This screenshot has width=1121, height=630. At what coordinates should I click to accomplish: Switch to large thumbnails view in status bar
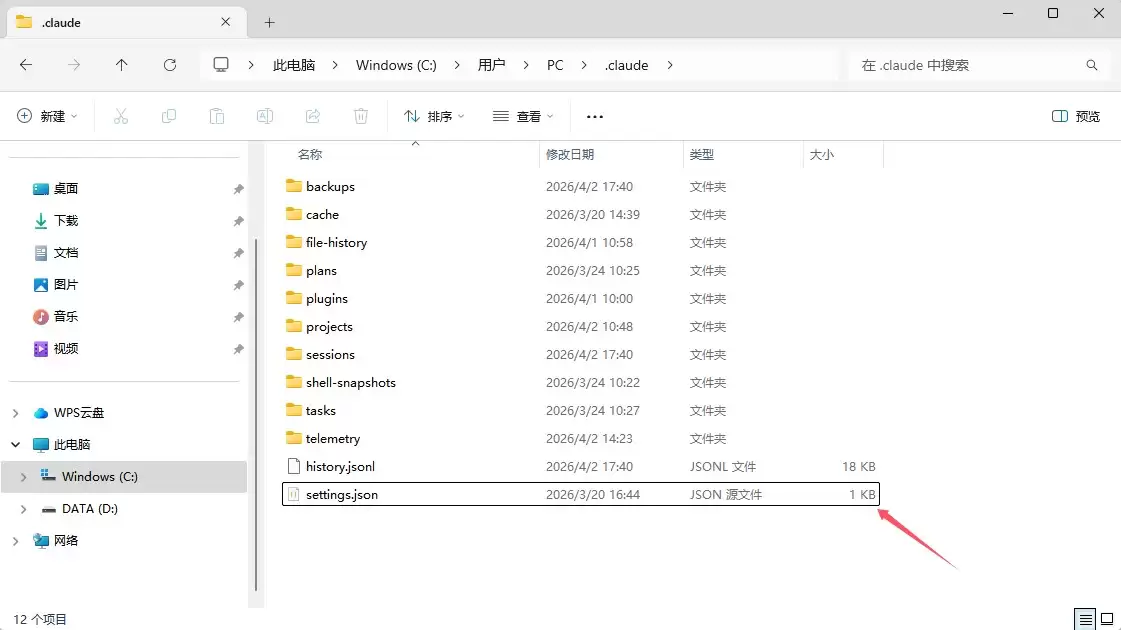coord(1107,619)
